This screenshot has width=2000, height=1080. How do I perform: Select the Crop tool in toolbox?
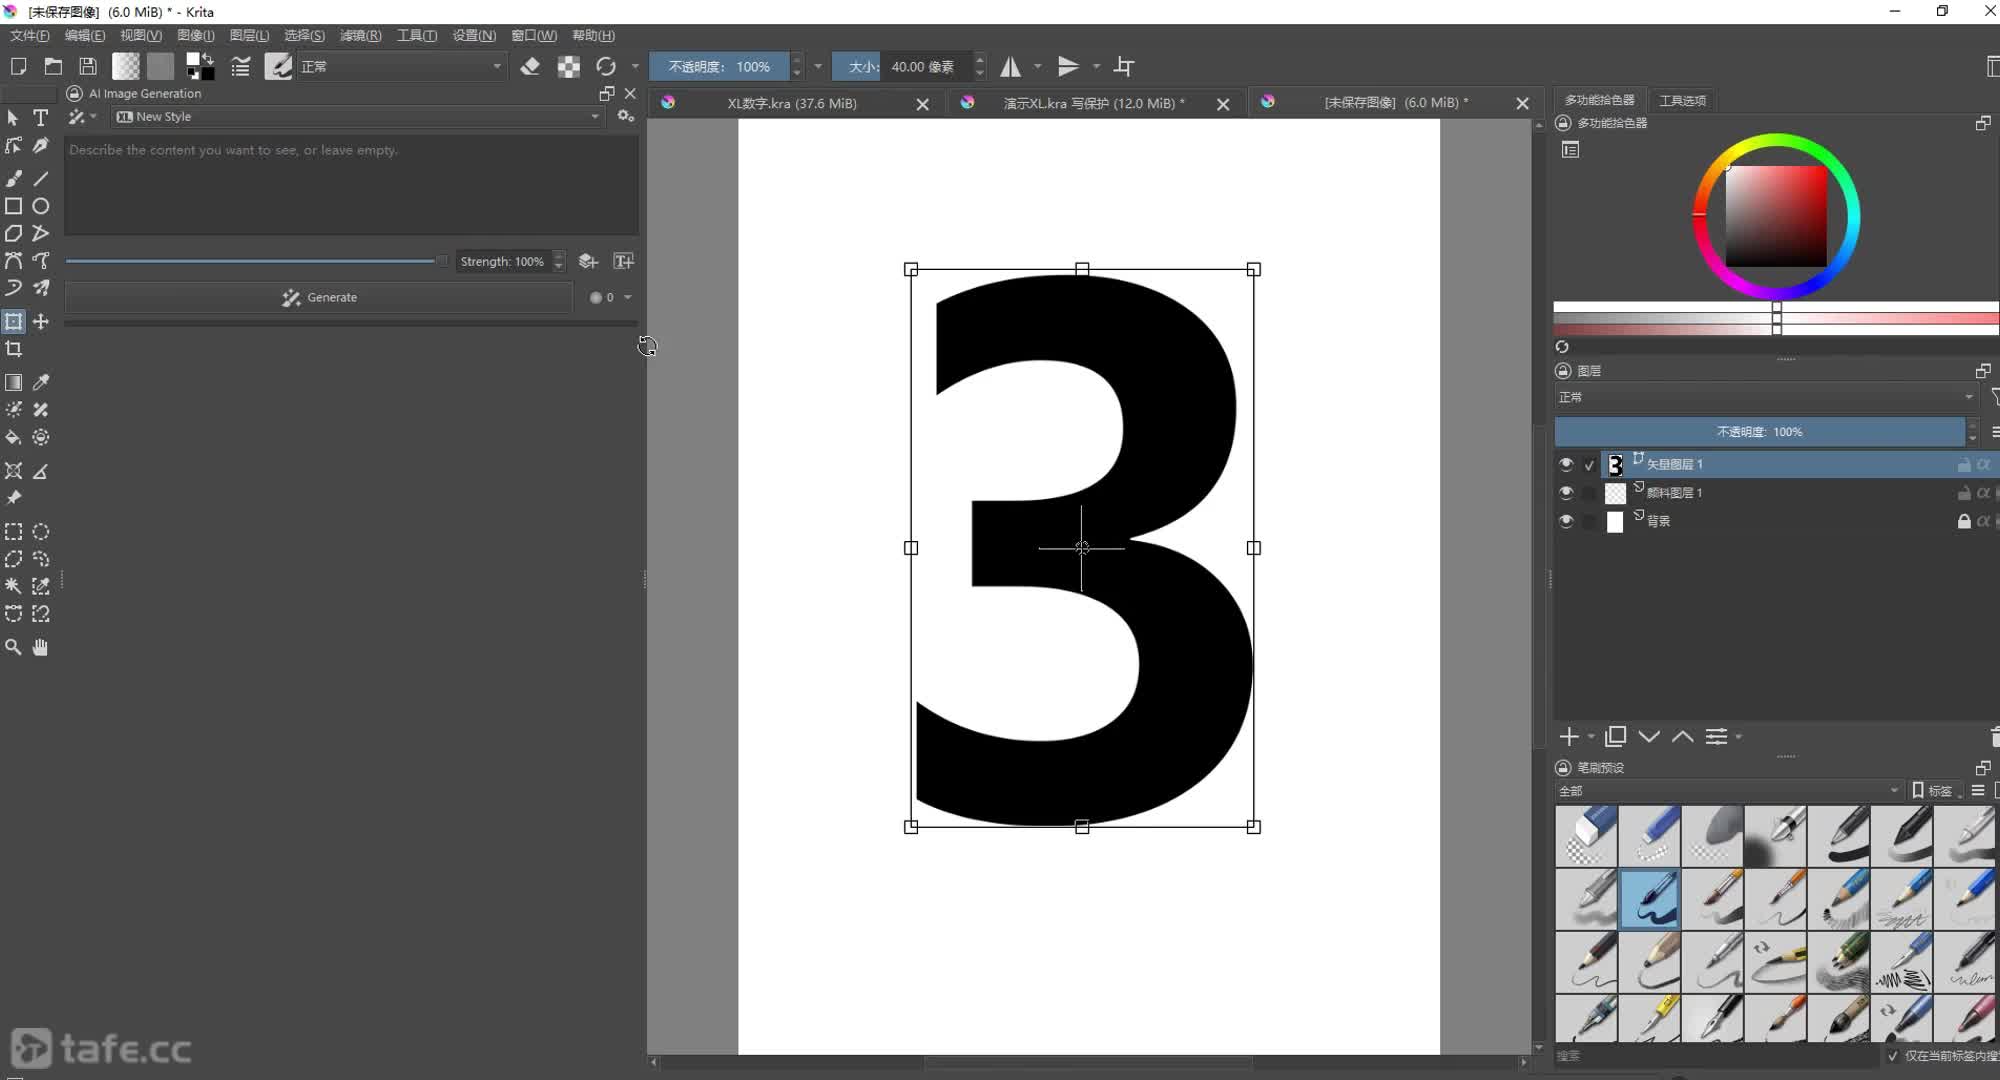pos(14,349)
